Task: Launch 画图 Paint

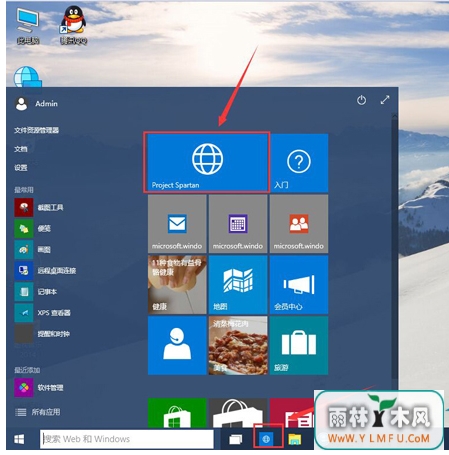Action: coord(33,250)
